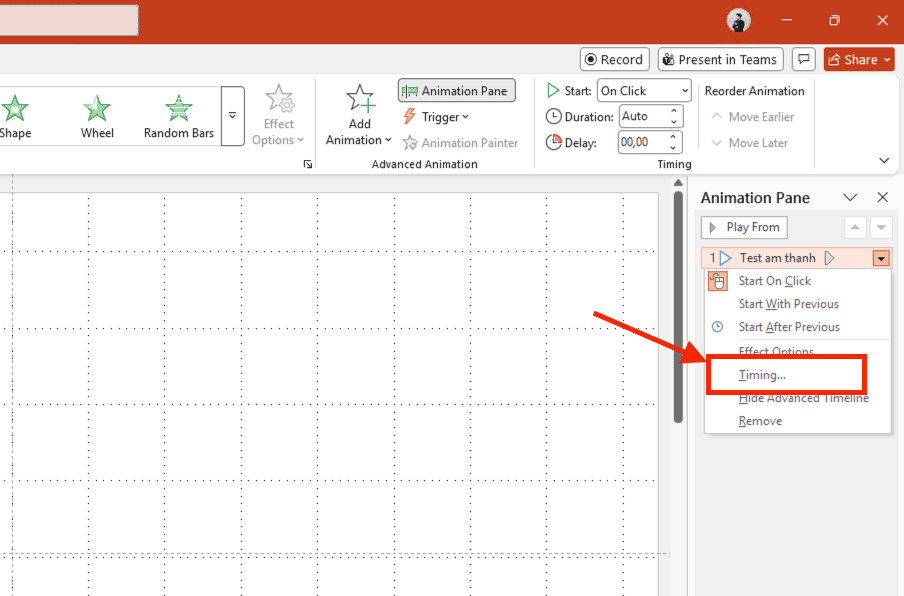Click slide vertical scrollbar up arrow
The height and width of the screenshot is (596, 904).
click(678, 183)
